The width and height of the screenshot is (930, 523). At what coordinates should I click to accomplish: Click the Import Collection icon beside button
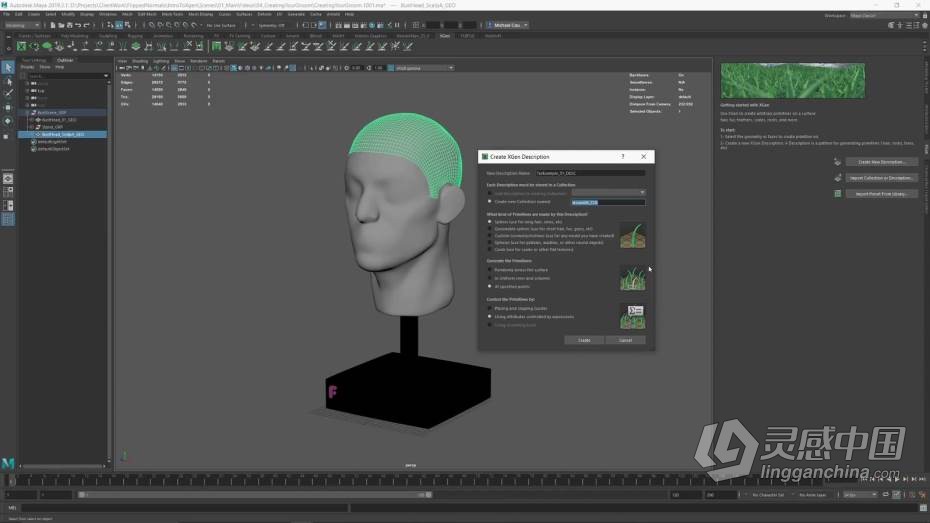pyautogui.click(x=838, y=178)
